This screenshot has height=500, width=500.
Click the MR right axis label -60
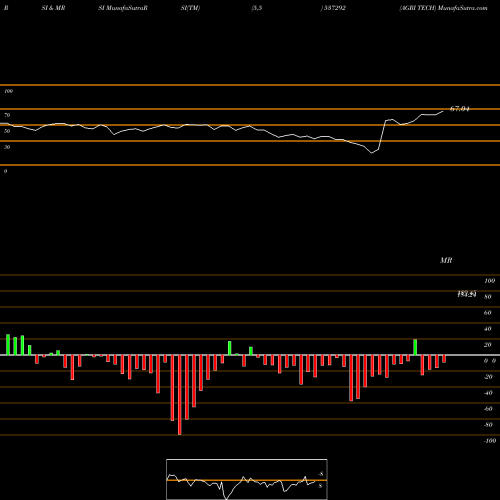coord(488,409)
